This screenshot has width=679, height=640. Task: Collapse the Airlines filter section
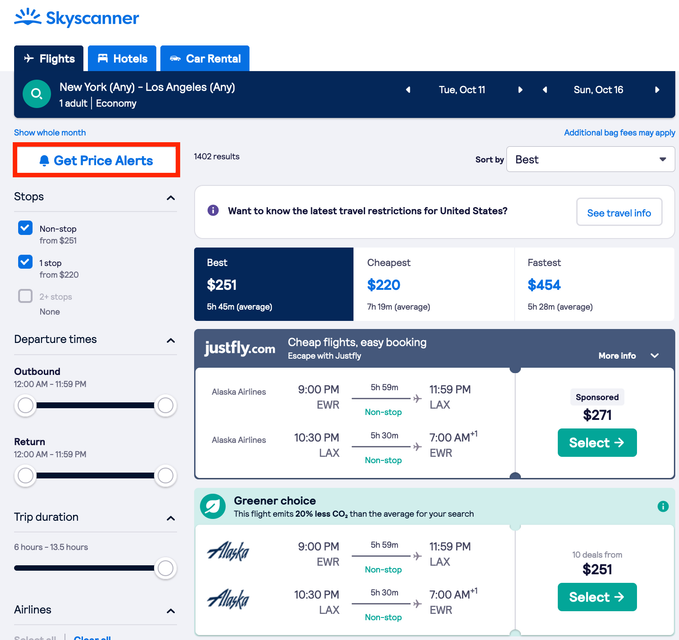tap(171, 611)
